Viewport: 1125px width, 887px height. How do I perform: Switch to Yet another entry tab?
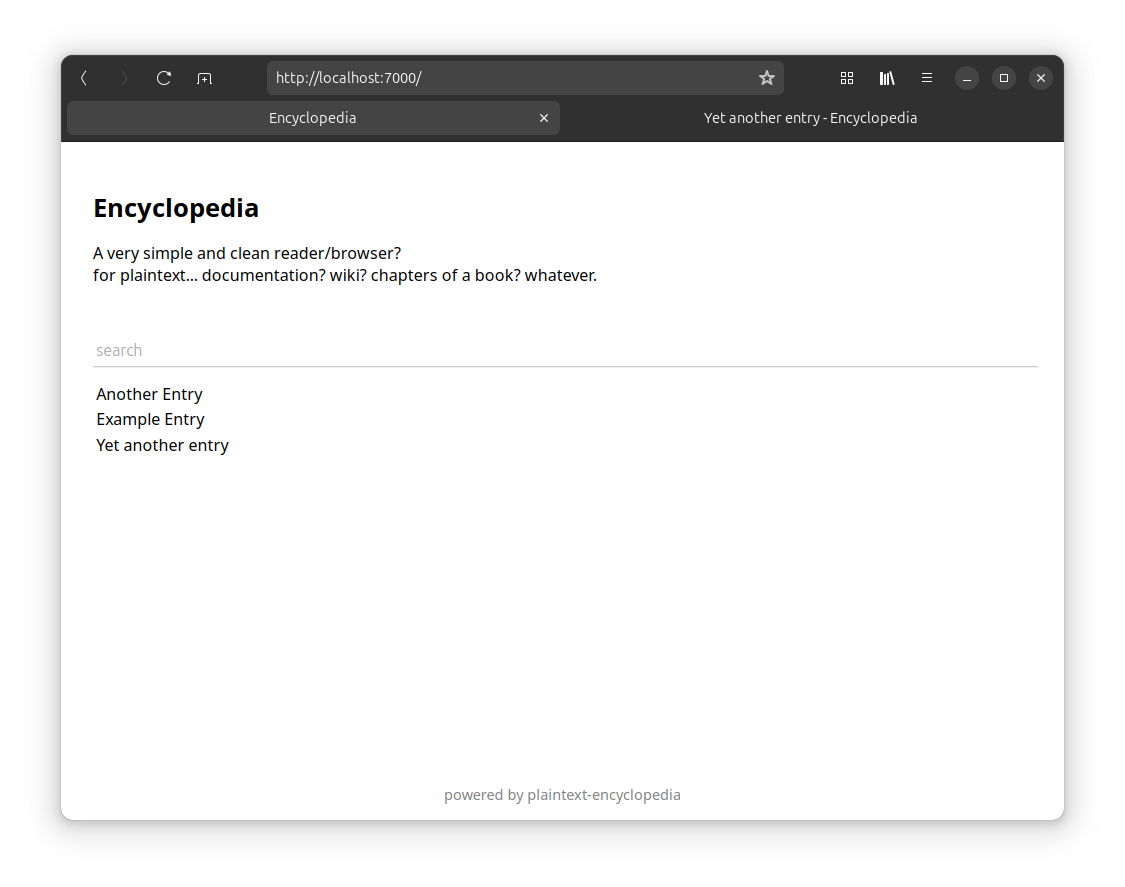810,118
